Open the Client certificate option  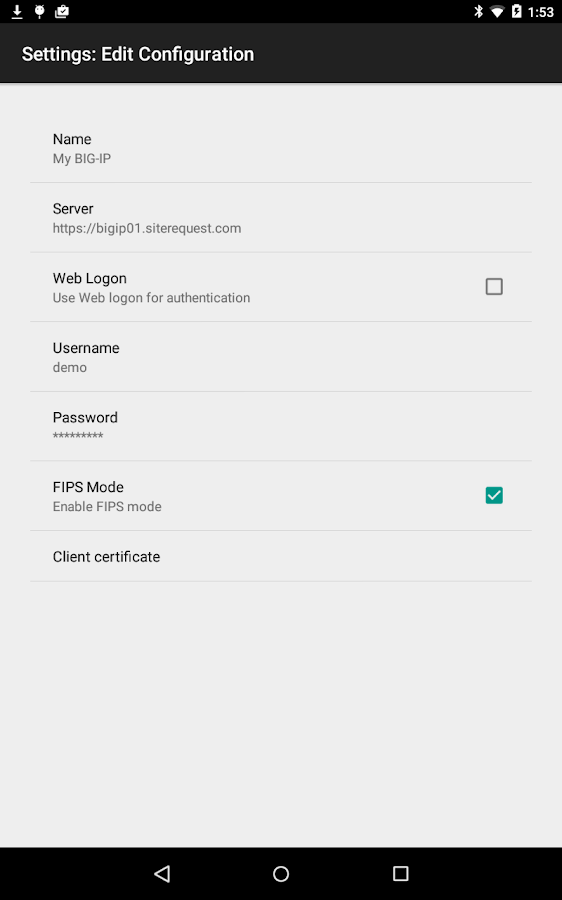tap(281, 556)
